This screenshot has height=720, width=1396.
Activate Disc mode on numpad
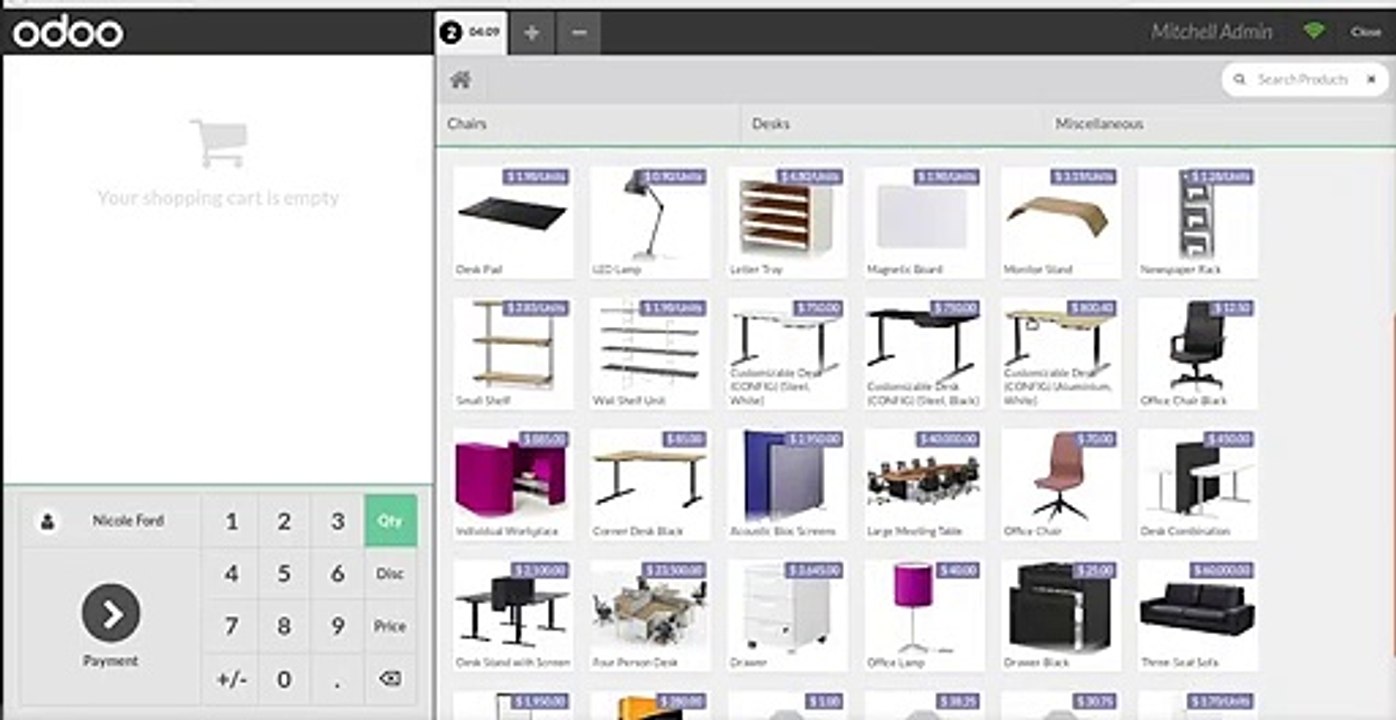coord(390,574)
